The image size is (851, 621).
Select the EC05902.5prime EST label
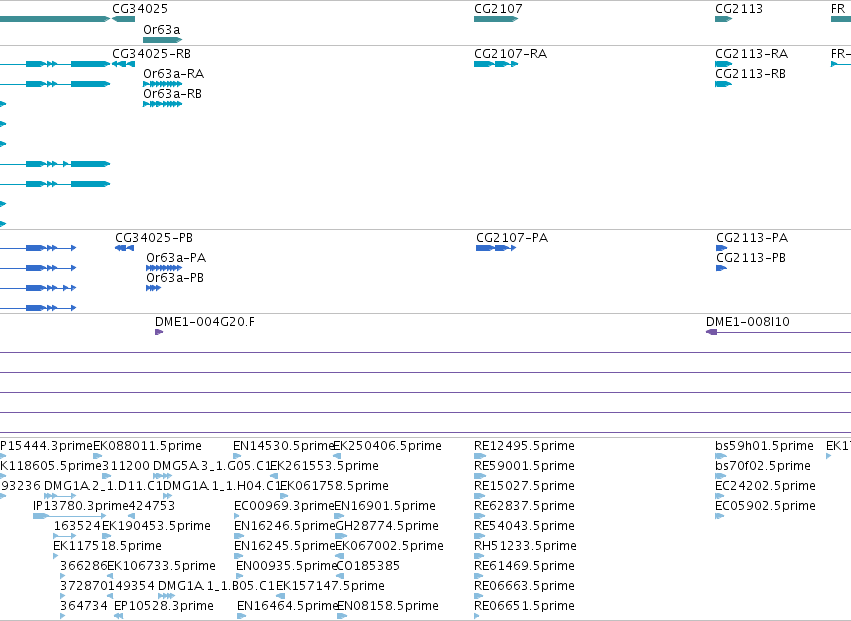click(x=765, y=506)
